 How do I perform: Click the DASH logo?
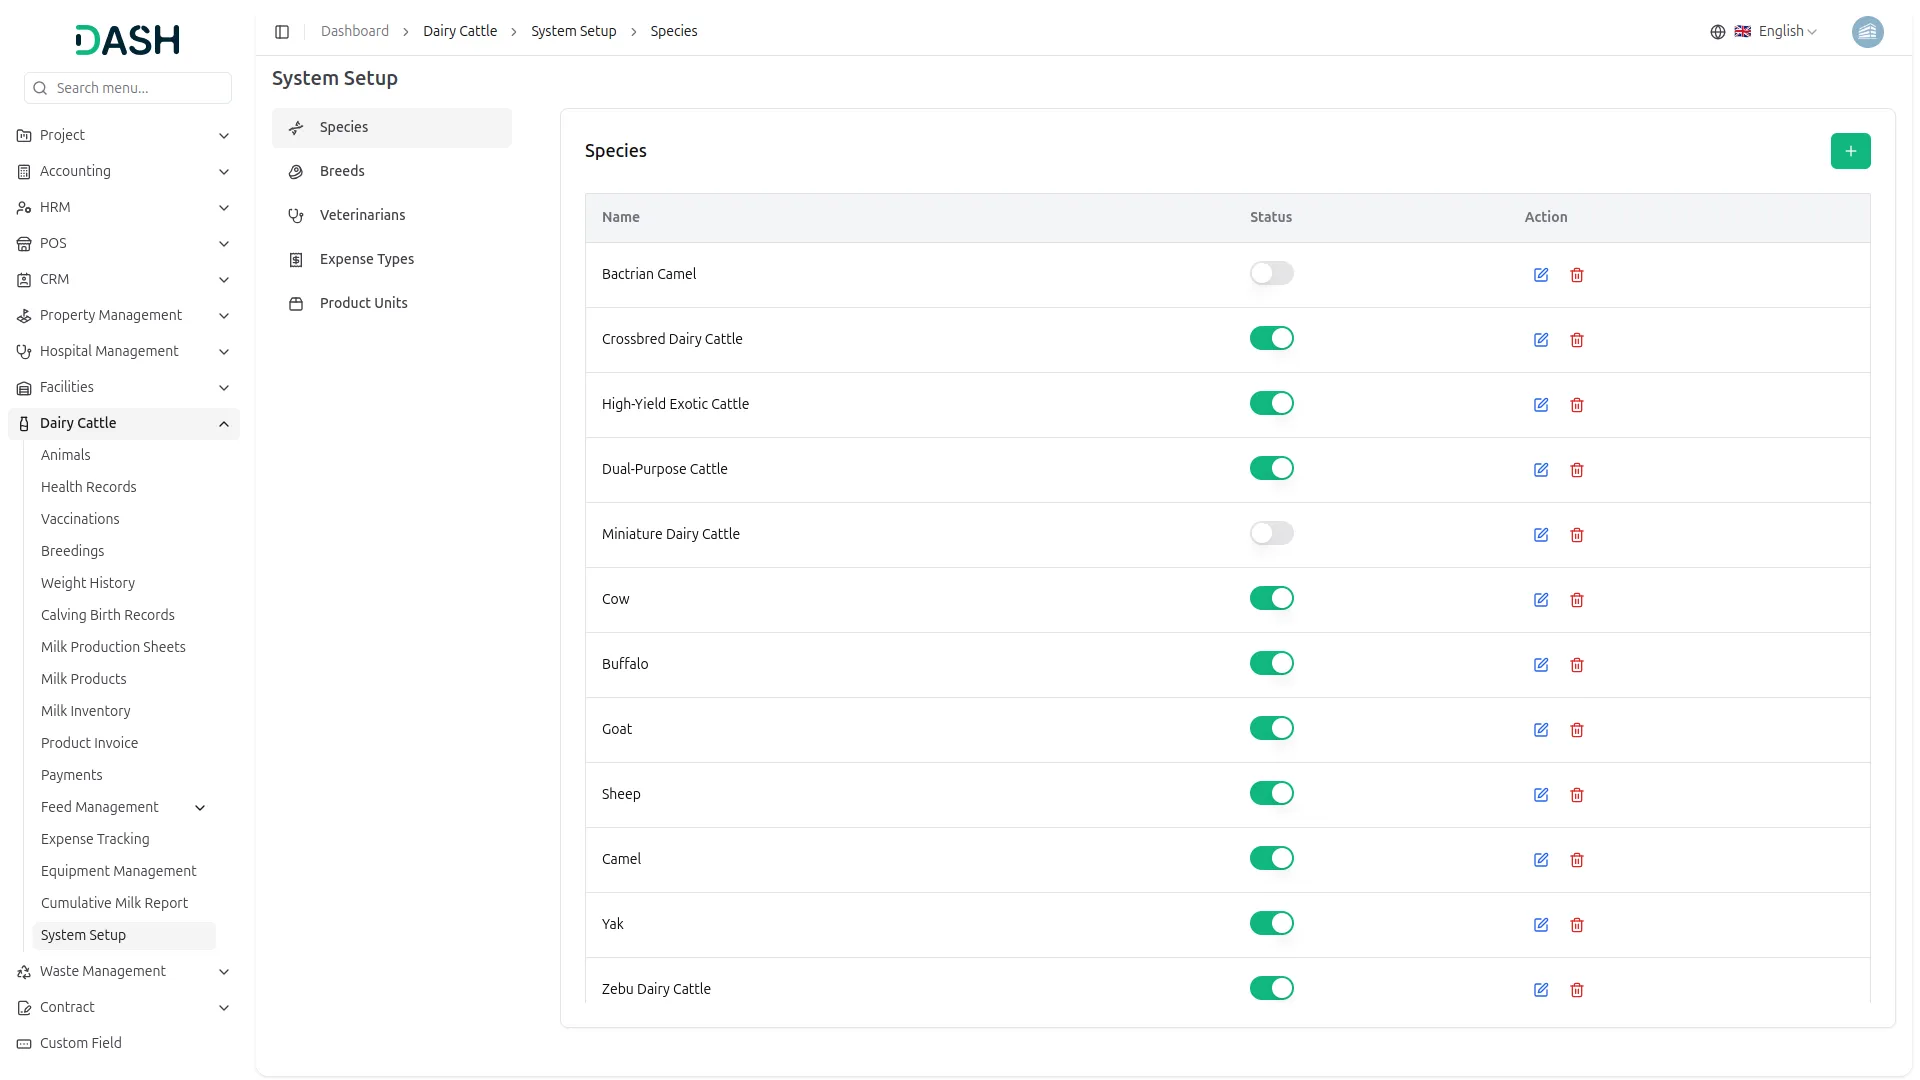(127, 40)
